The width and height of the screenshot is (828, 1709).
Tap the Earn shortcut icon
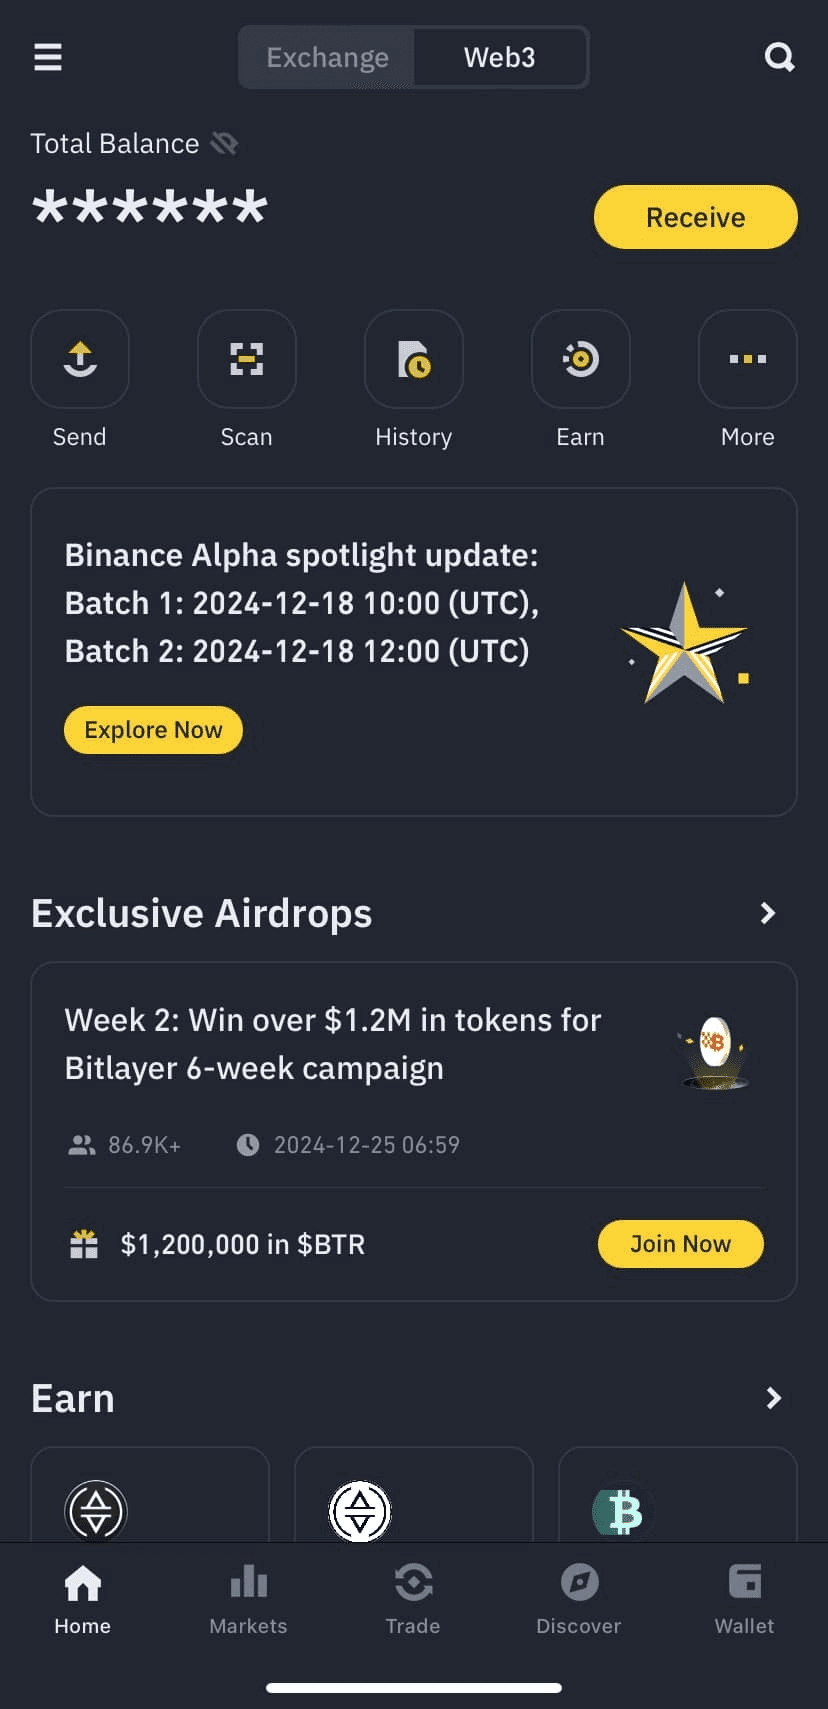(x=581, y=359)
